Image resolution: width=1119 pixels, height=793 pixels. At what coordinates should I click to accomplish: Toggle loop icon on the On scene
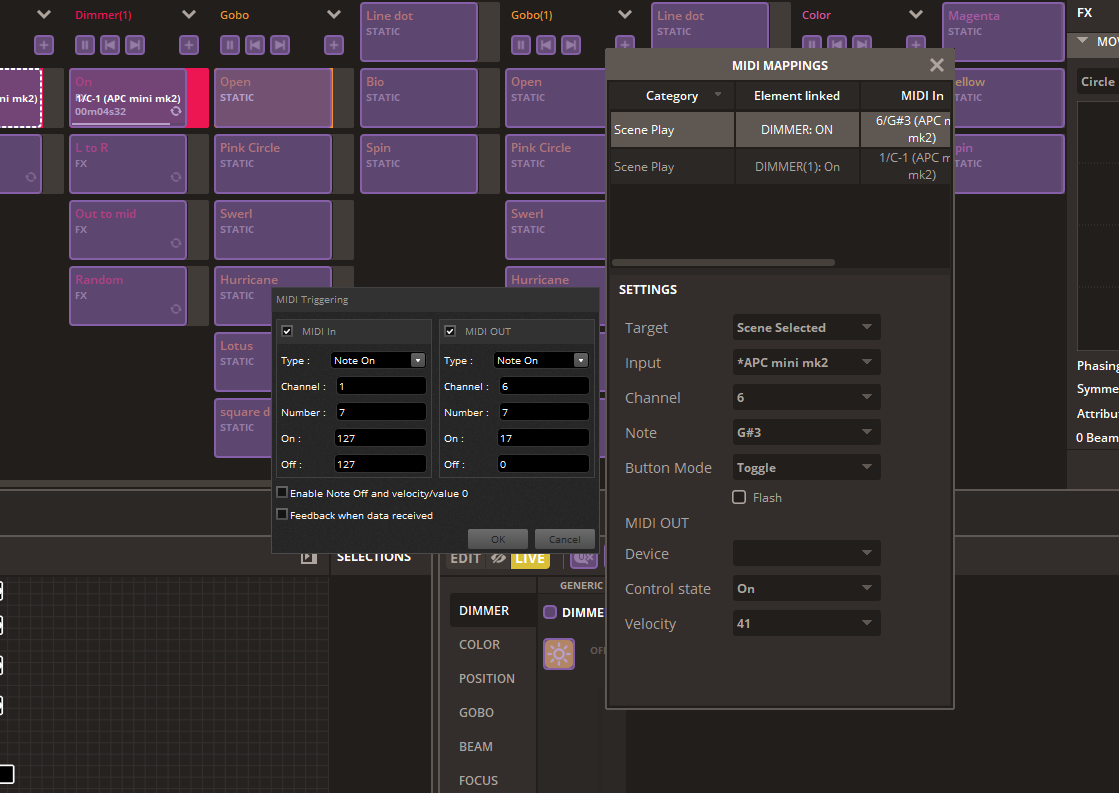click(x=176, y=111)
